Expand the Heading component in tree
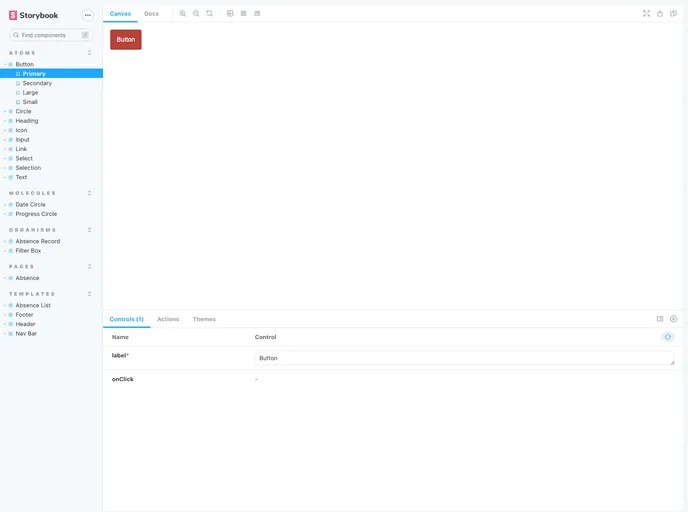The width and height of the screenshot is (688, 512). [x=26, y=121]
